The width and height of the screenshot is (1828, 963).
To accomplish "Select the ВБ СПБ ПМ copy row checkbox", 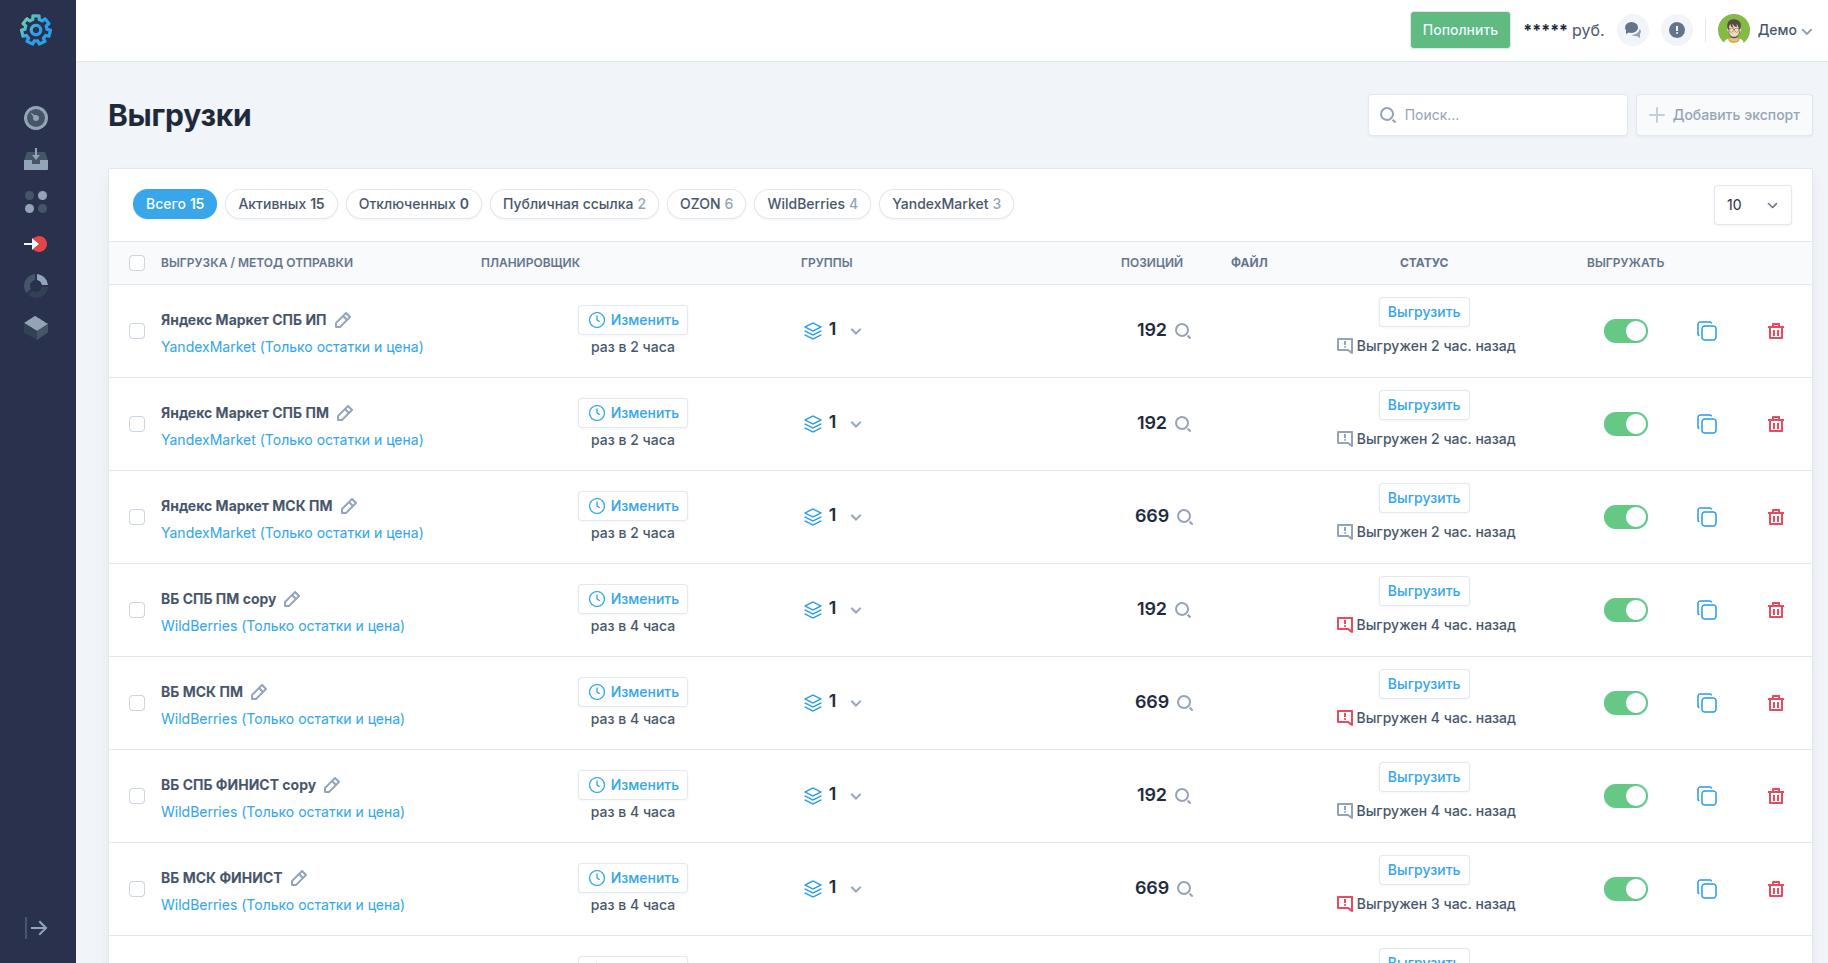I will click(x=137, y=610).
